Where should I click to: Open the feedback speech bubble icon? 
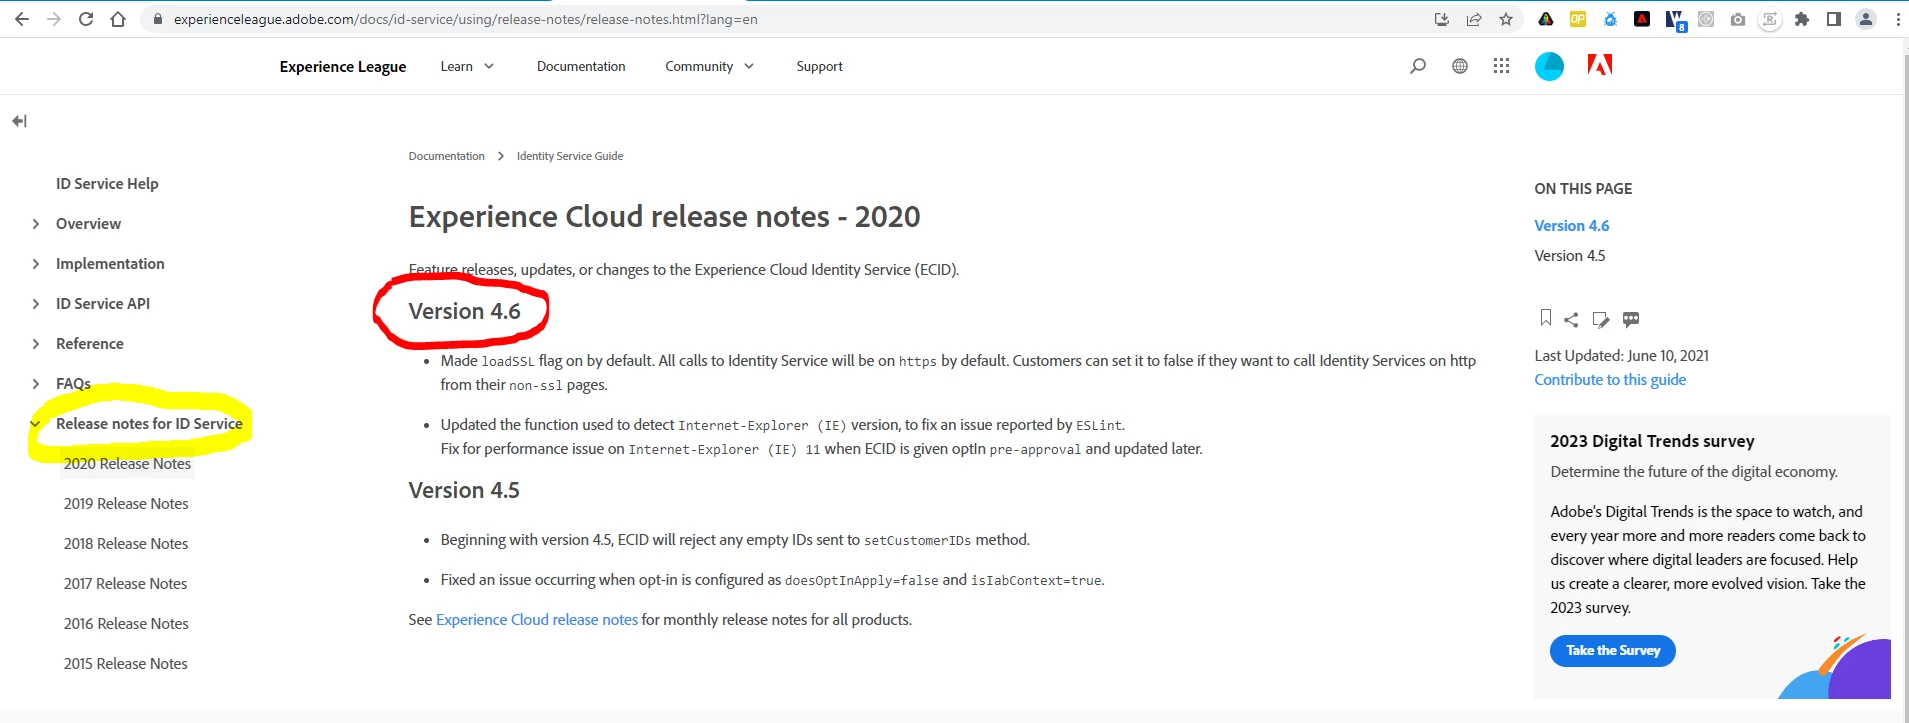(x=1631, y=320)
